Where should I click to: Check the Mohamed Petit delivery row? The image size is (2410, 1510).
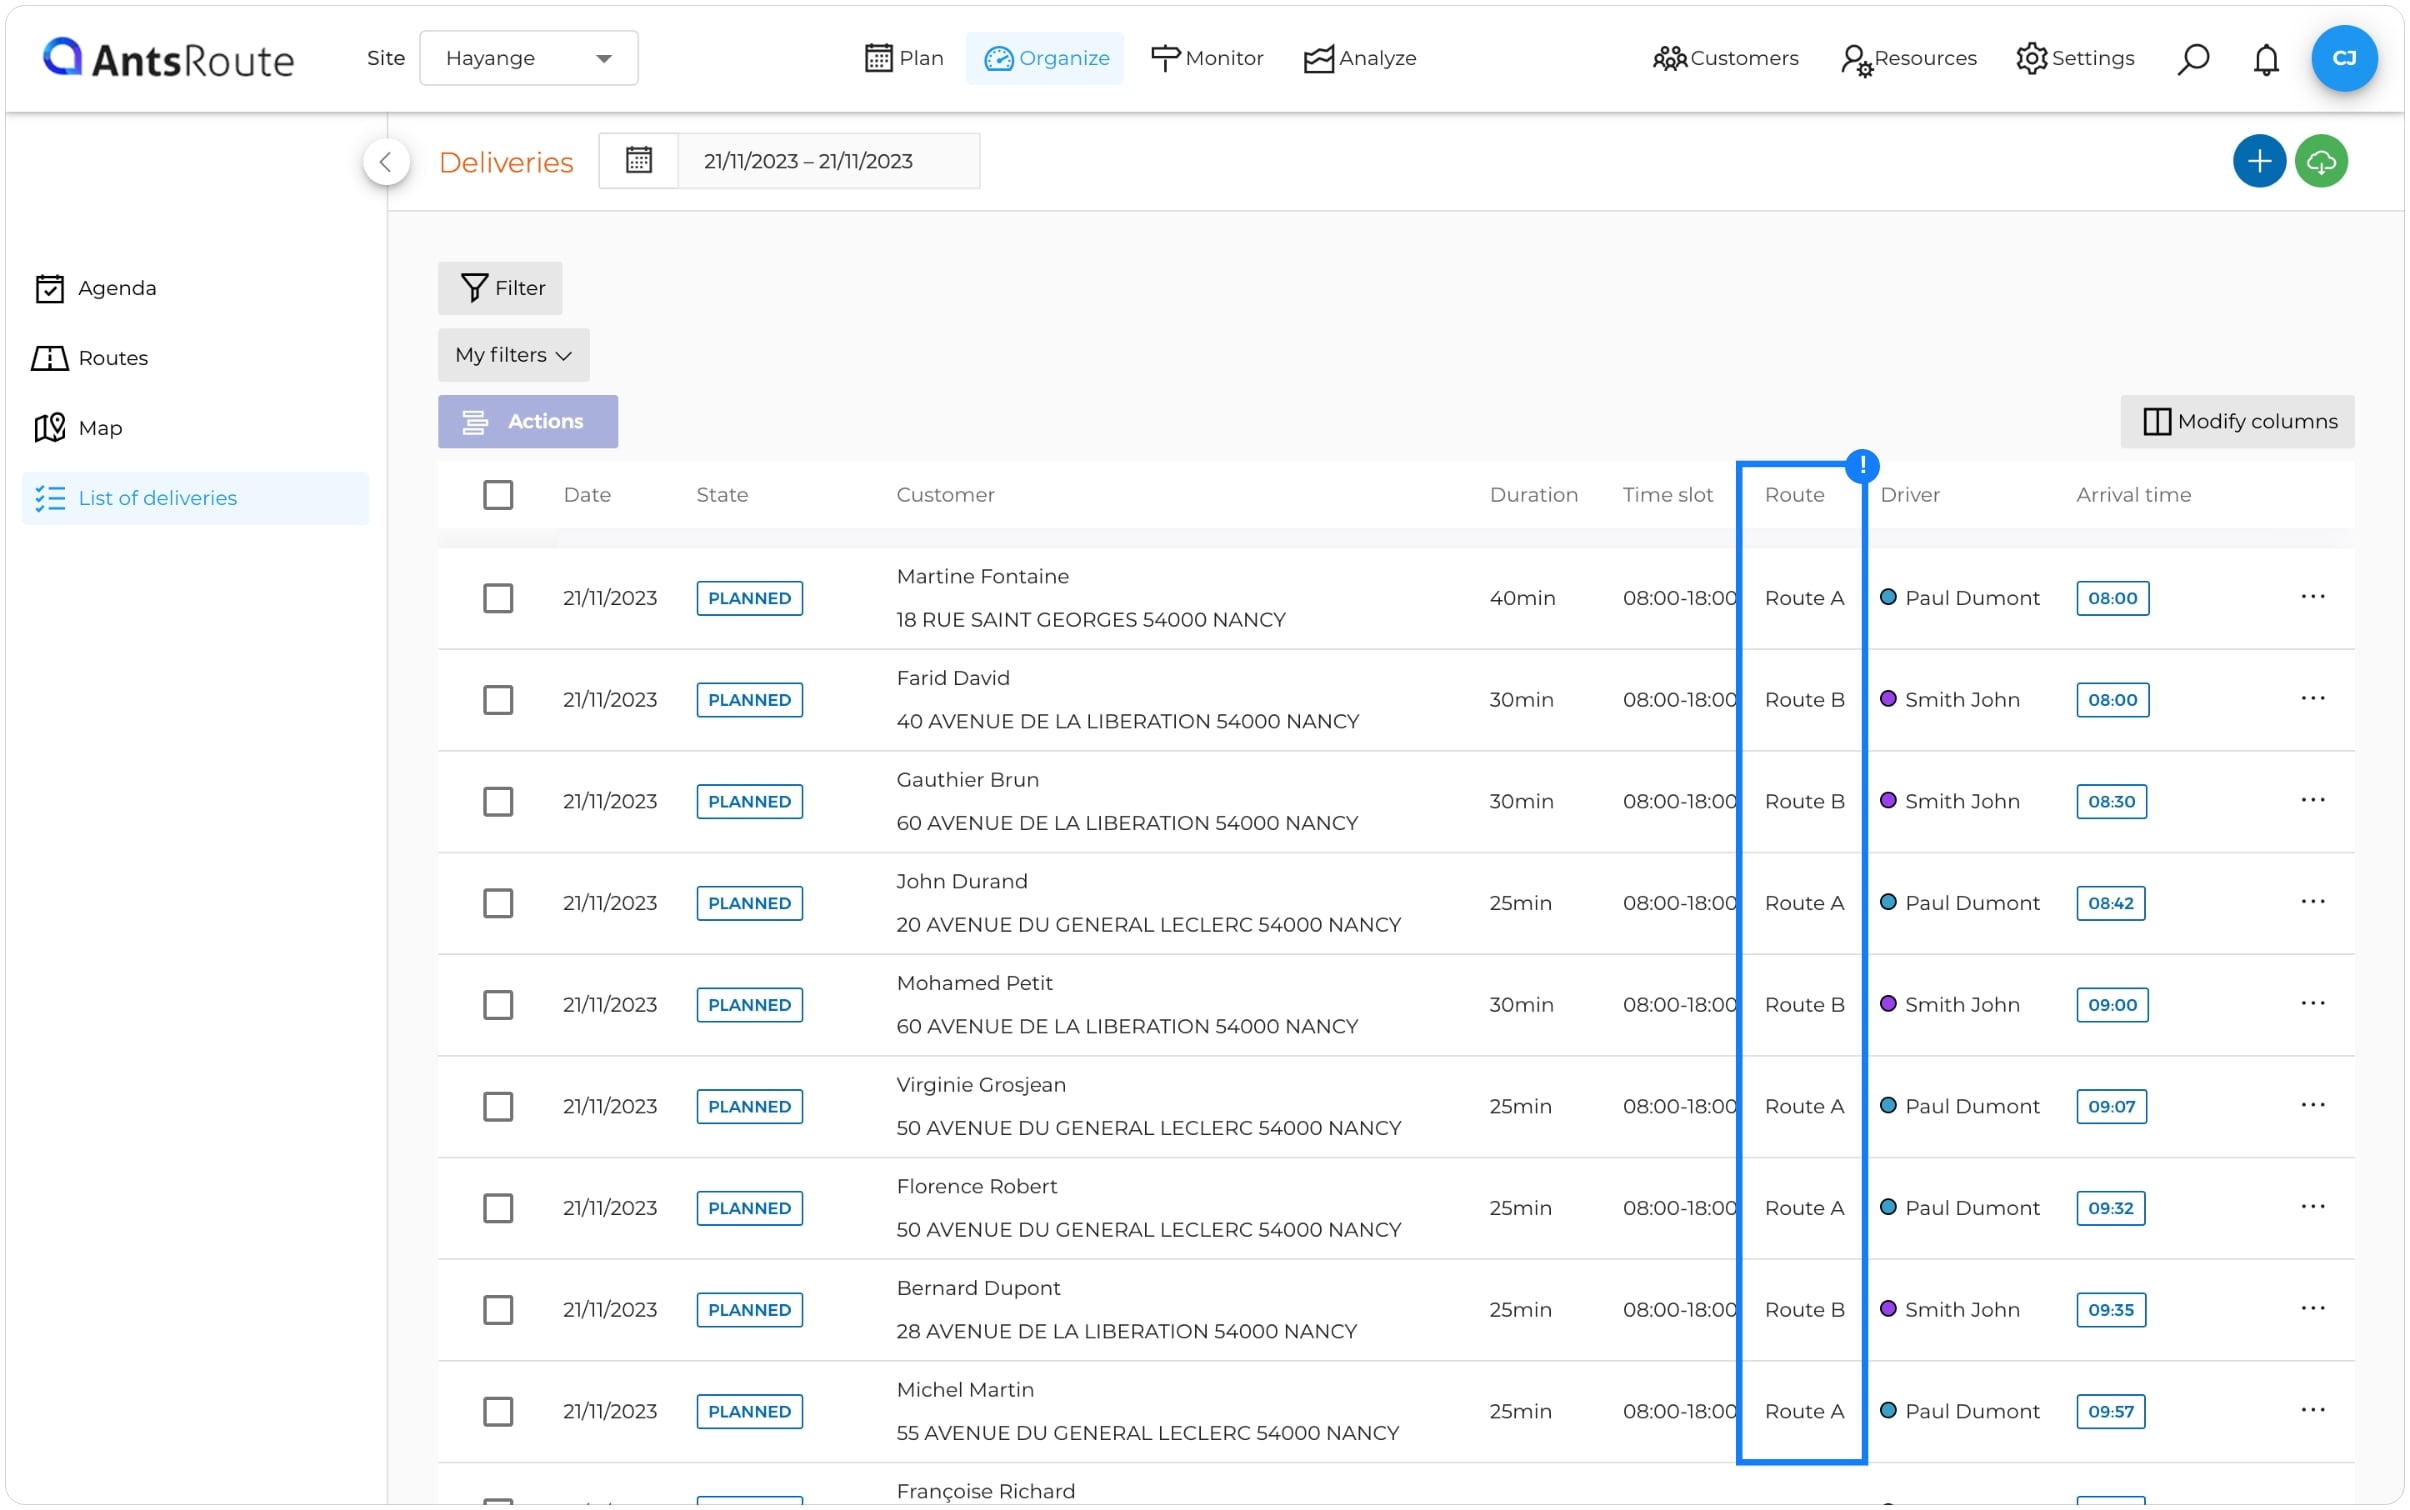[x=498, y=1004]
